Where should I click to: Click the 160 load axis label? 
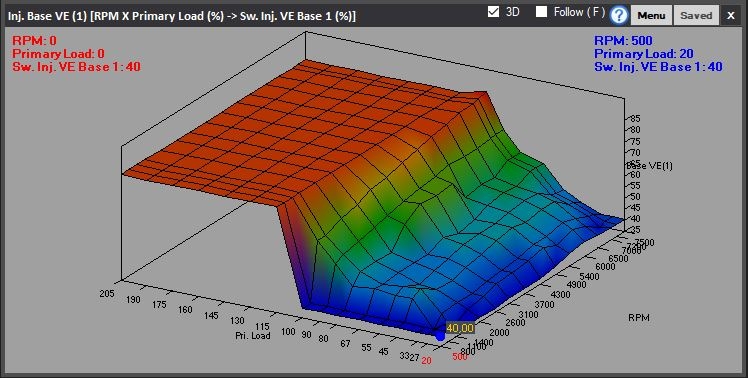coord(185,310)
